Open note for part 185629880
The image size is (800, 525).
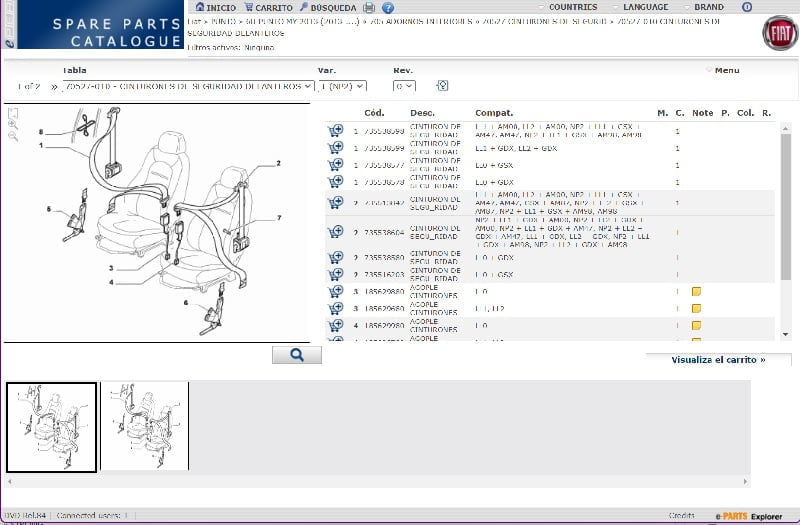[x=696, y=291]
